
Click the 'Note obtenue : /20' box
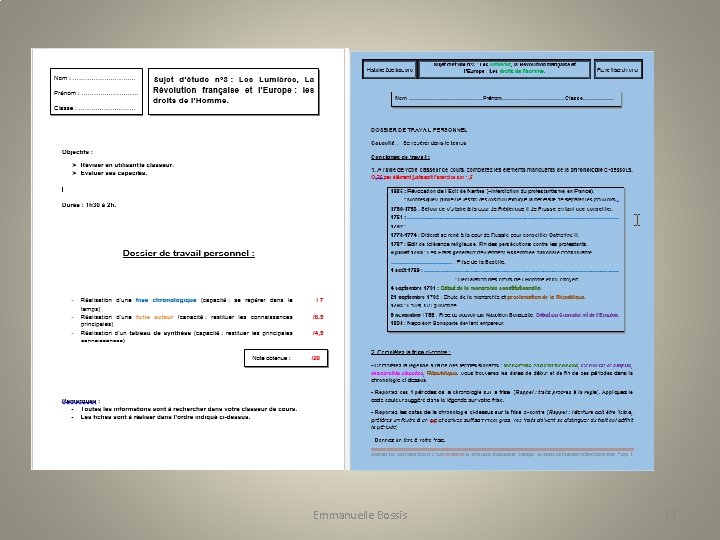286,358
